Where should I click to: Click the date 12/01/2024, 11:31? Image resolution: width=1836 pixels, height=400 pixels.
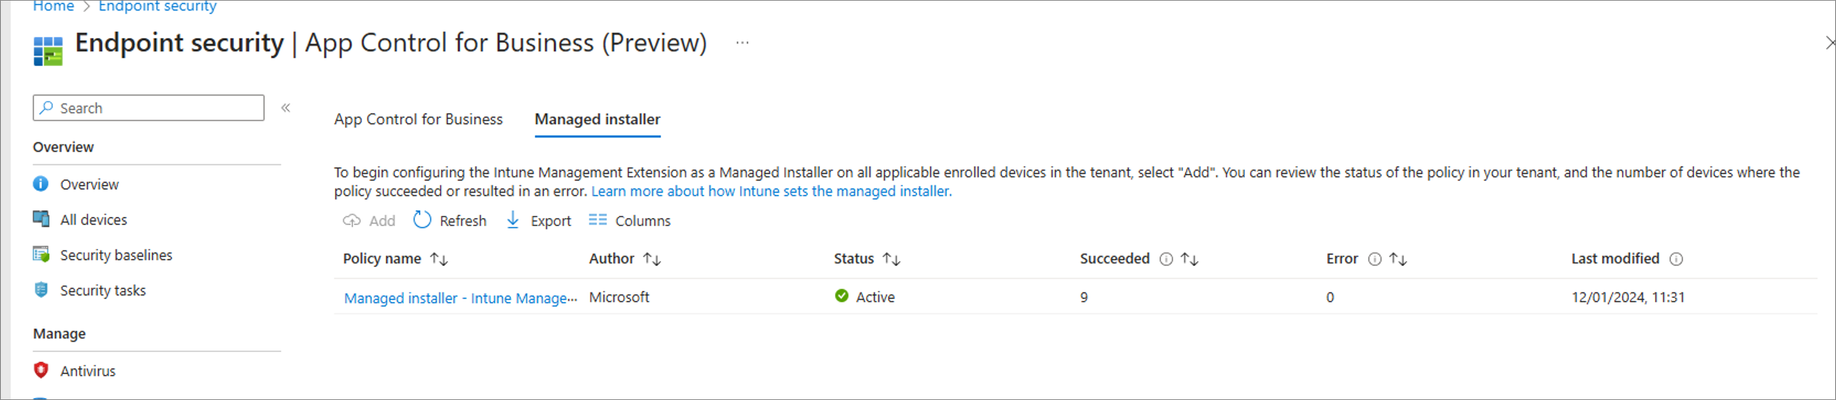coord(1628,297)
